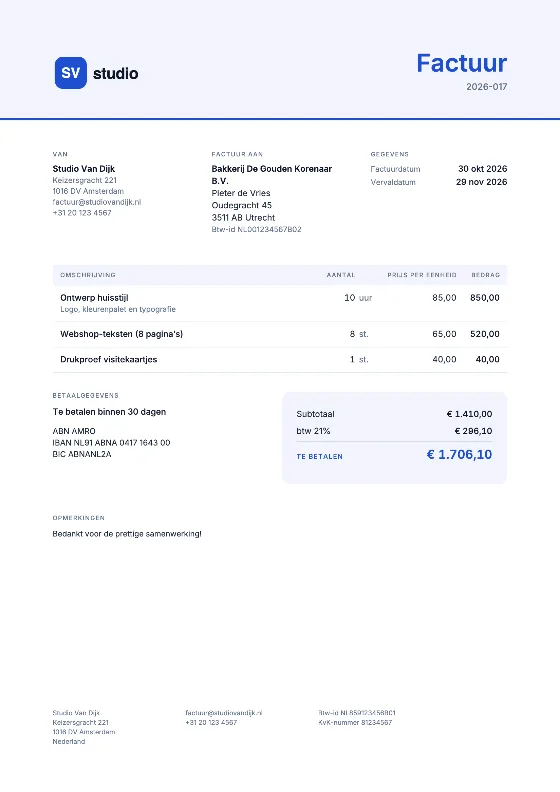This screenshot has width=560, height=792.
Task: Click 'Drukproef visitekaartjes' line item
Action: (x=109, y=360)
